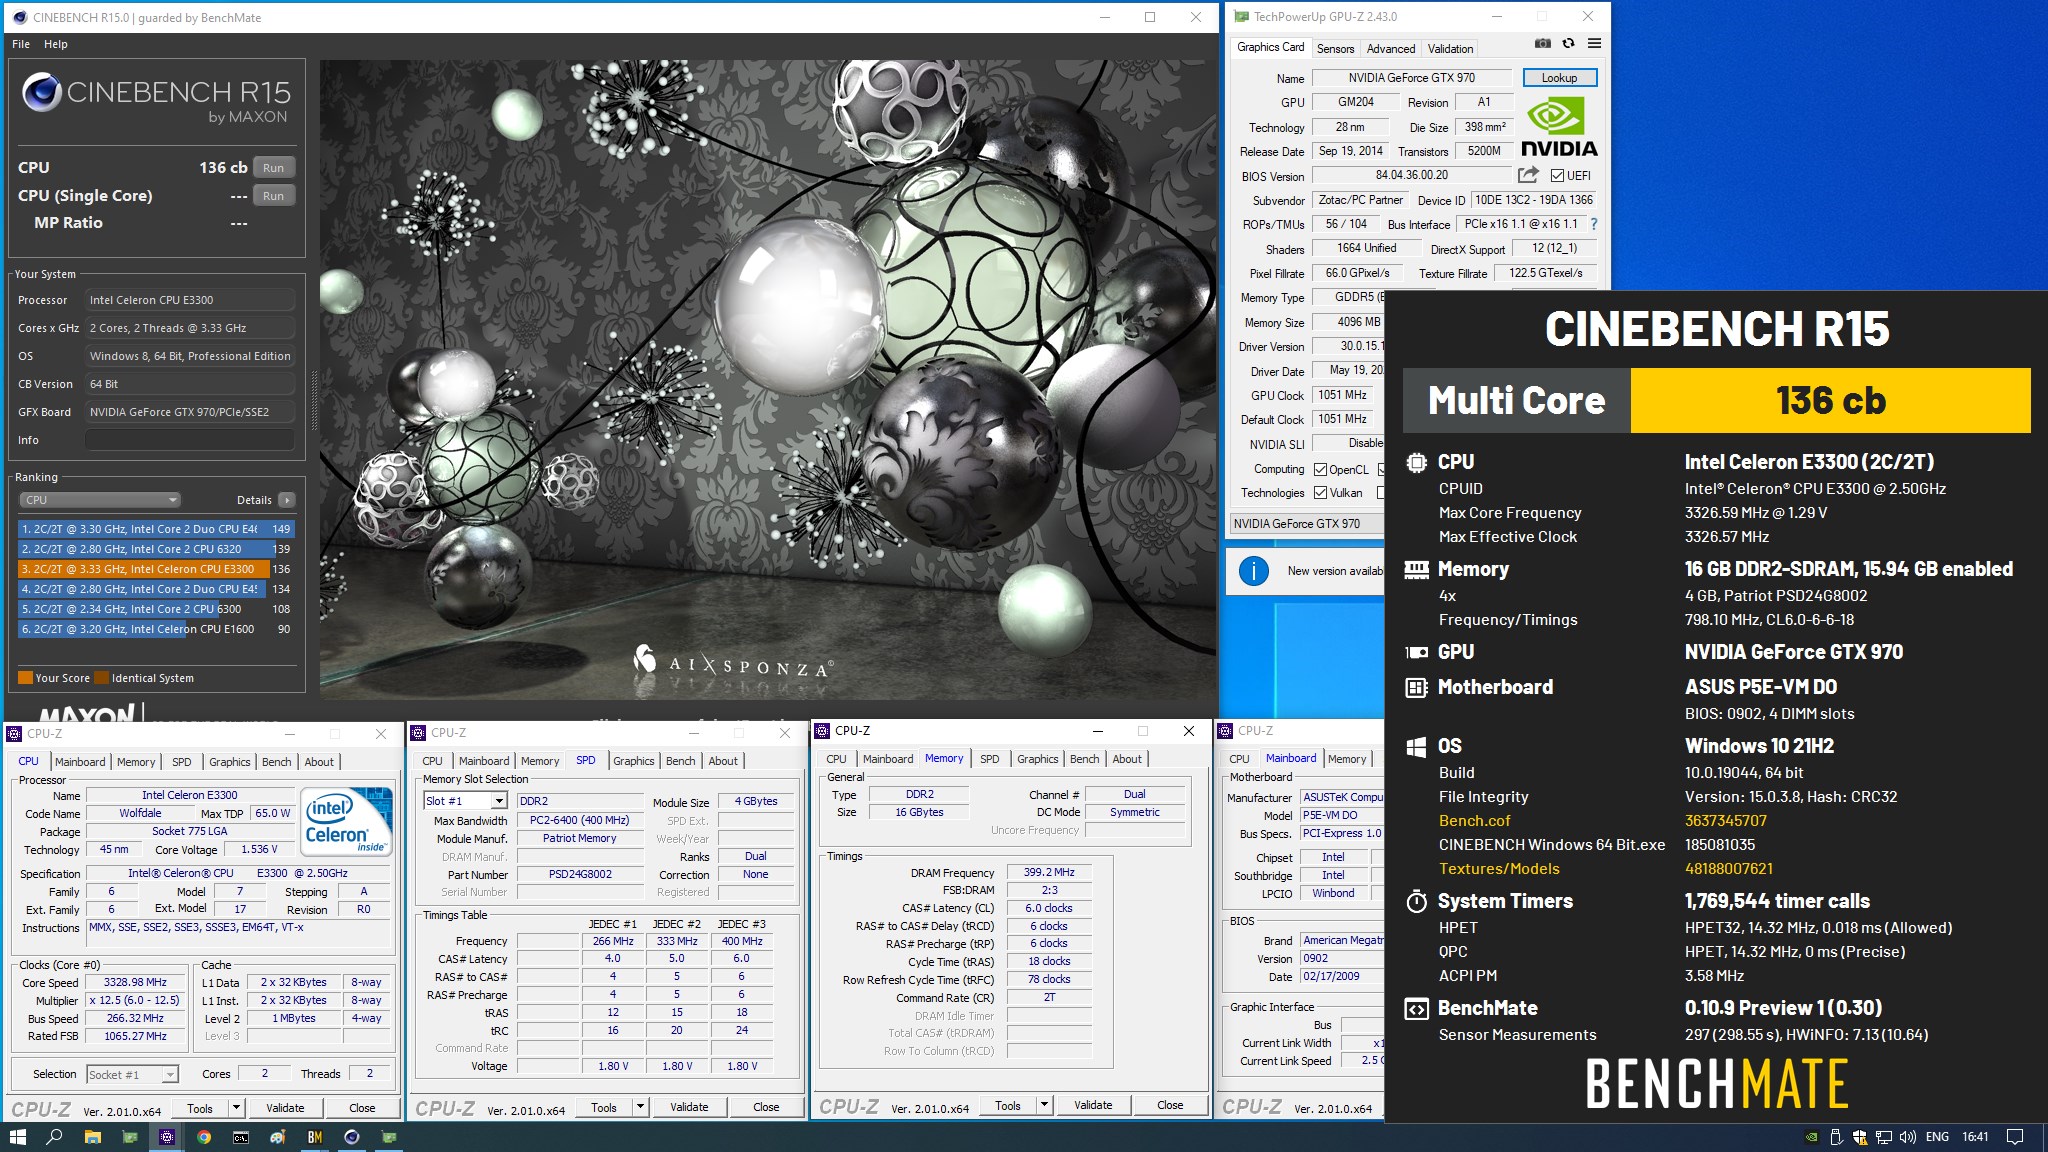2048x1152 pixels.
Task: Select ranking row 6 Intel Celeron E1600
Action: 156,629
